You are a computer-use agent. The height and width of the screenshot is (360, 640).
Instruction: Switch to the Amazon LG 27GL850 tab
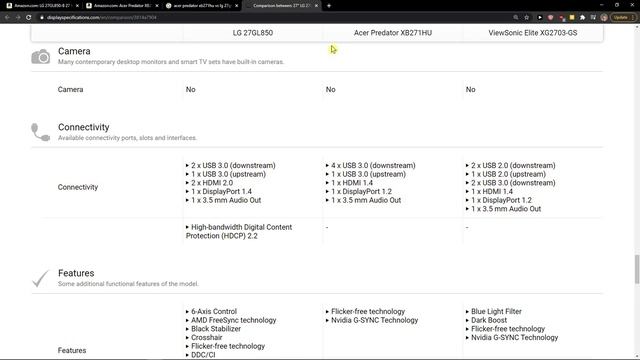point(42,6)
